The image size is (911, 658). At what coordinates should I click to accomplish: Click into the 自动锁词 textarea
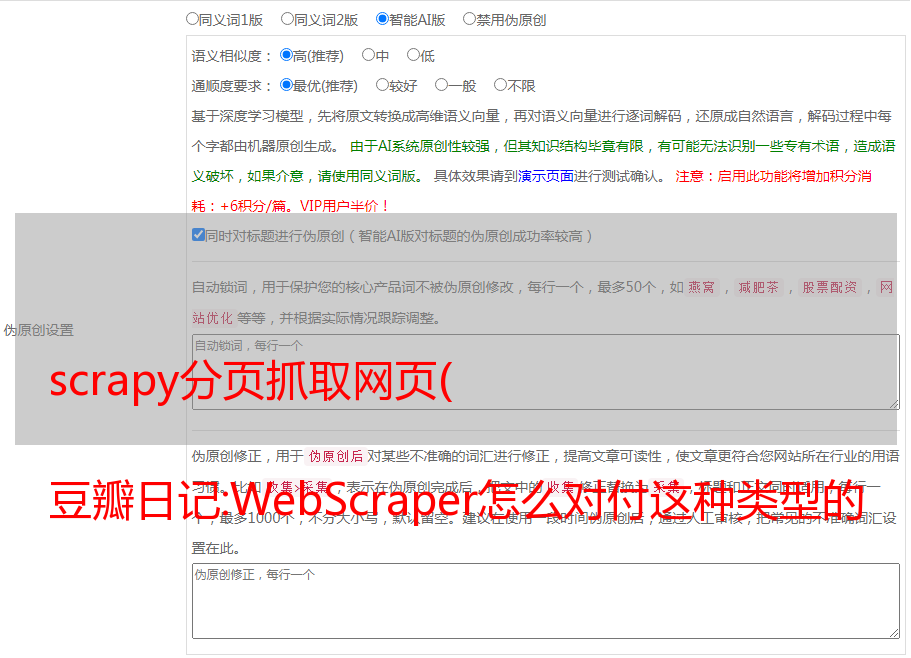click(546, 372)
